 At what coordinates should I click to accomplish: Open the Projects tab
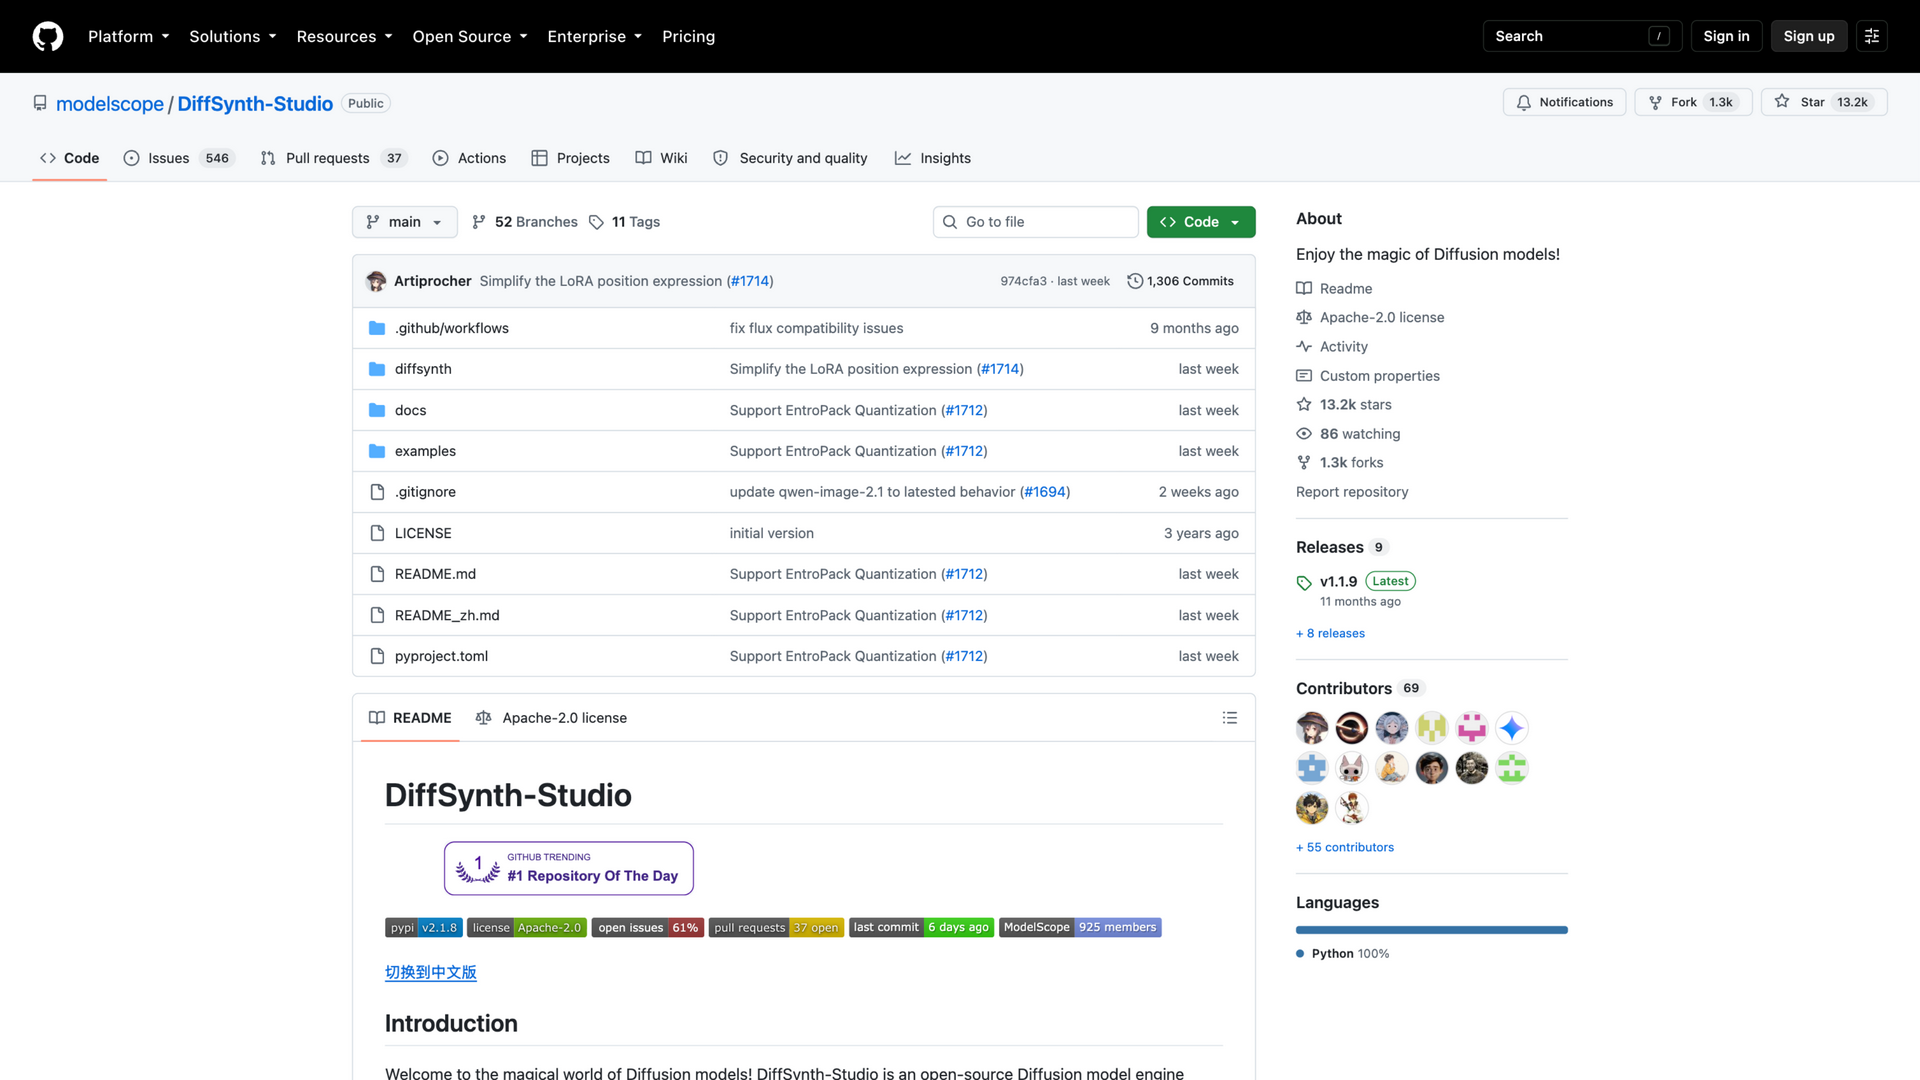570,158
